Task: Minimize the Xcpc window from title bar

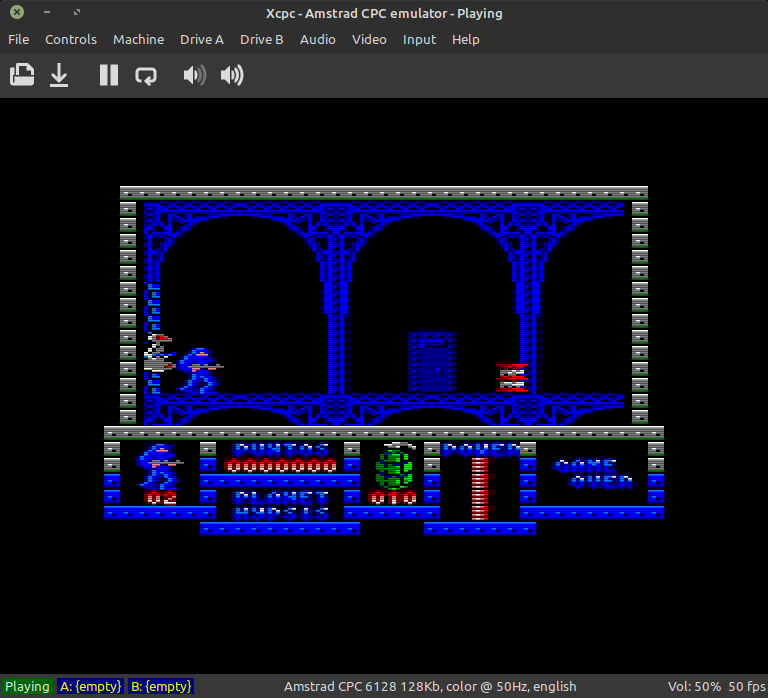Action: point(47,12)
